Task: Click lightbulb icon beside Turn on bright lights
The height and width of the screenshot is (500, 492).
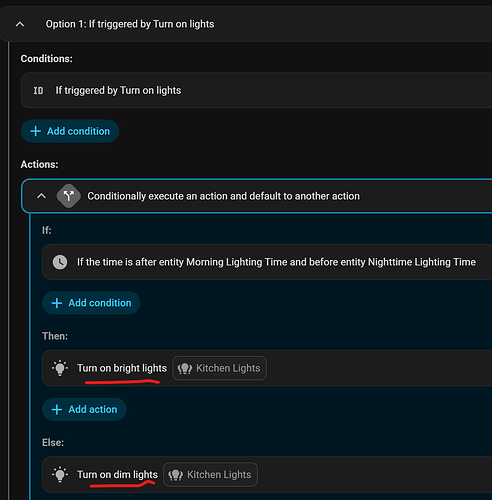Action: tap(60, 368)
